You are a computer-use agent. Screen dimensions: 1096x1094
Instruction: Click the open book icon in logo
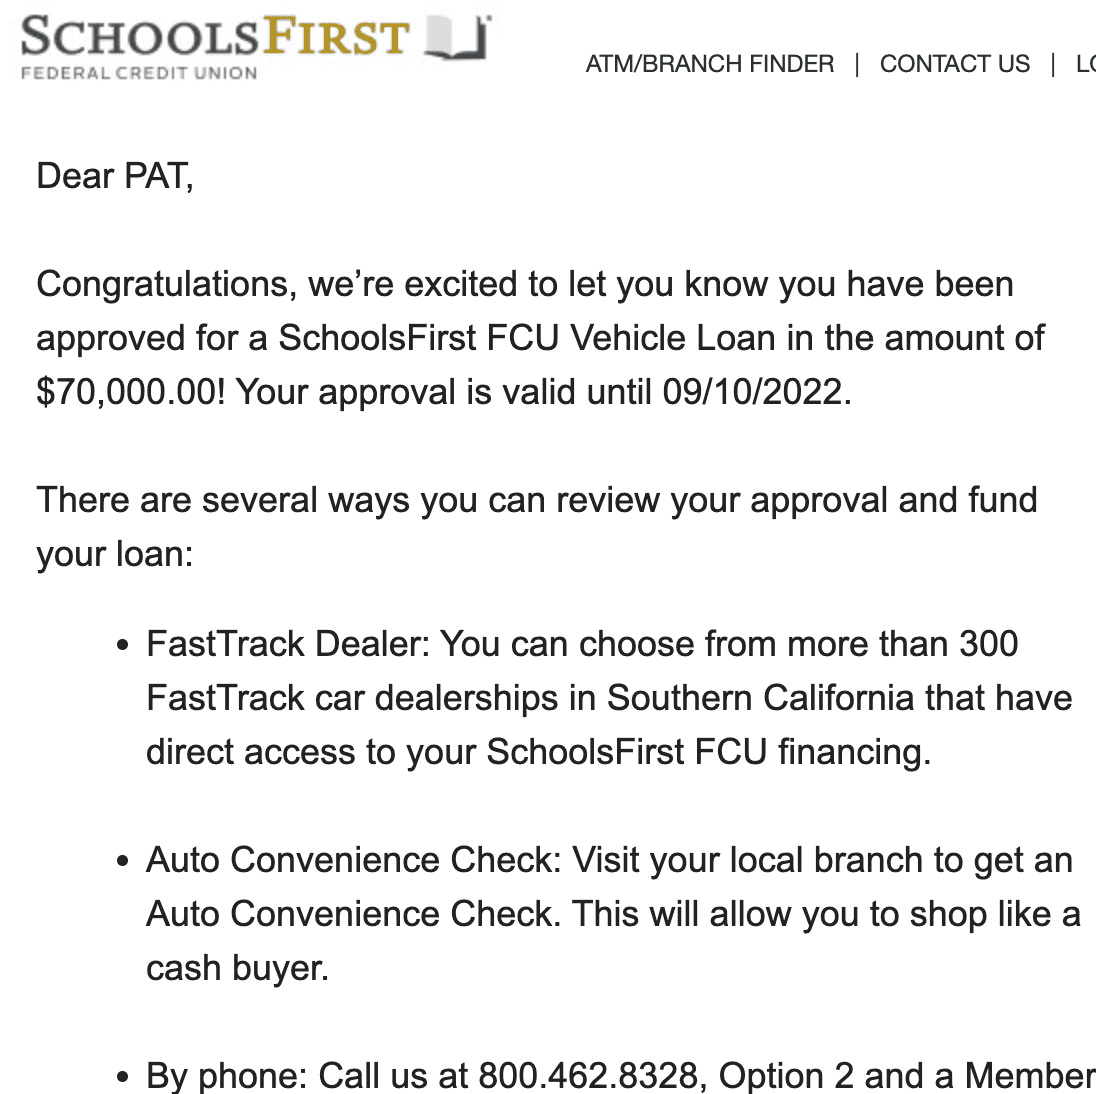pos(458,38)
